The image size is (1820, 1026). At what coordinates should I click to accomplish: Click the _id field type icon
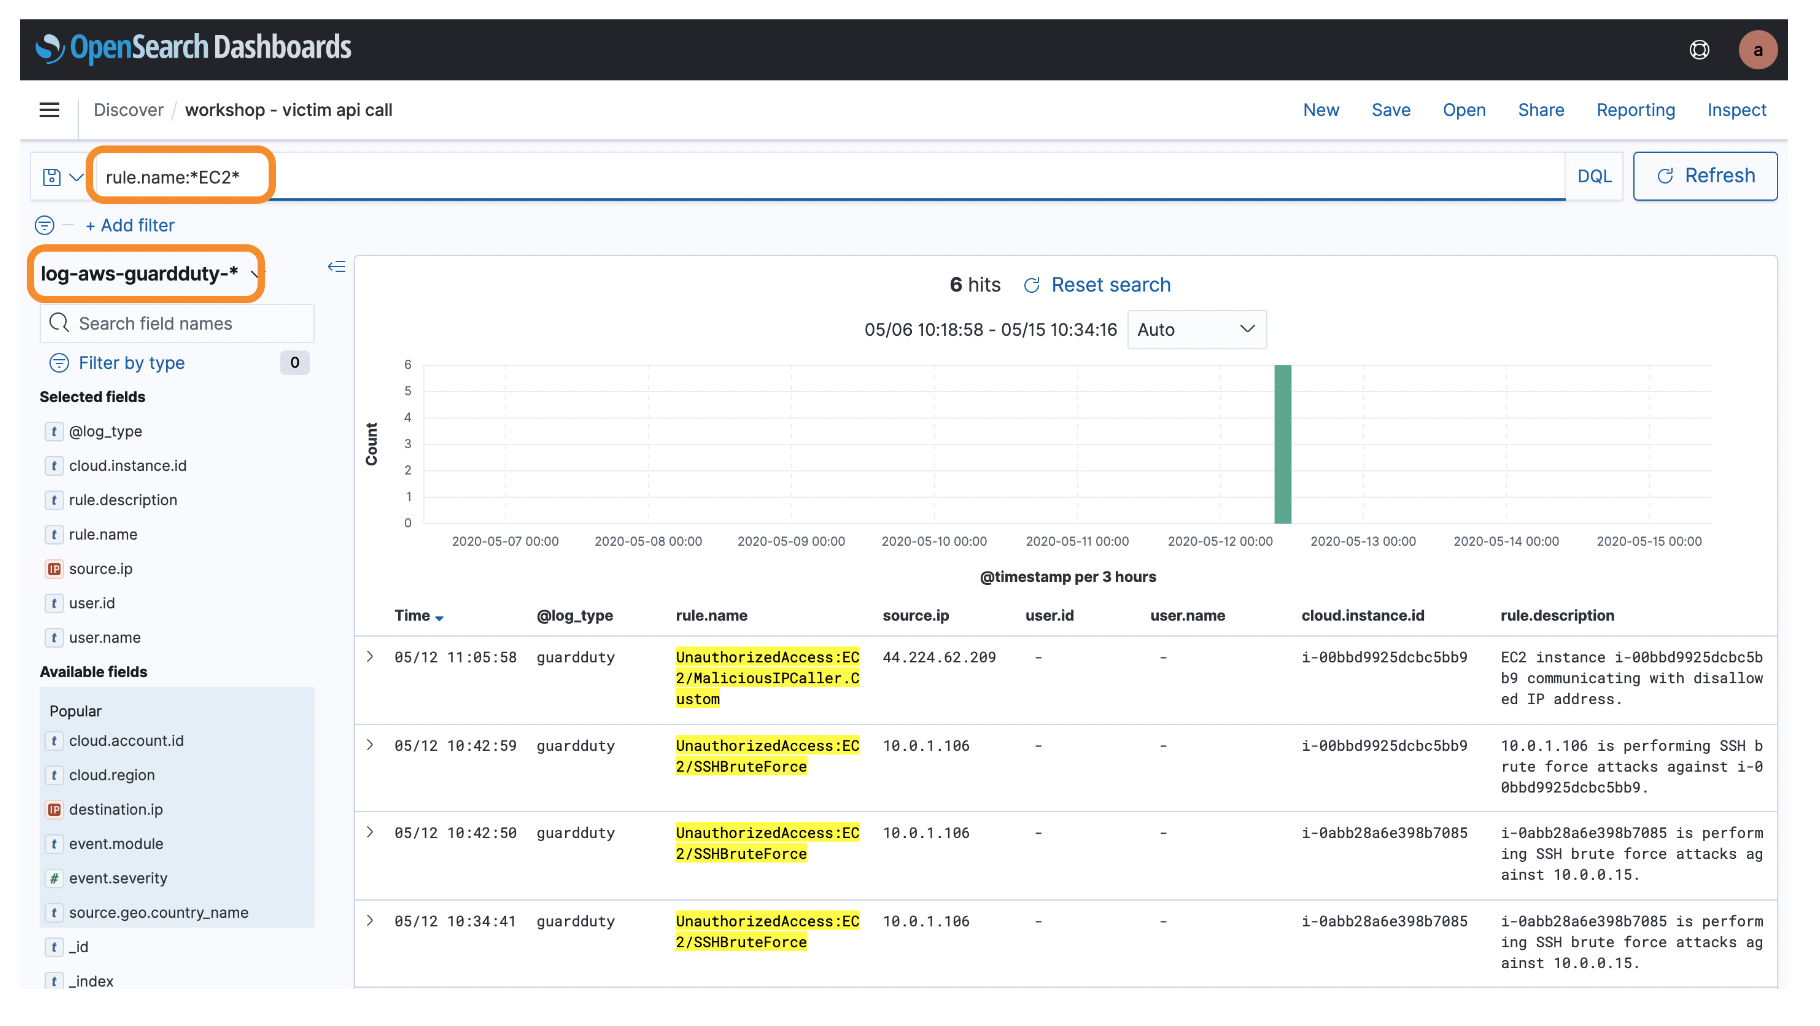pyautogui.click(x=54, y=947)
